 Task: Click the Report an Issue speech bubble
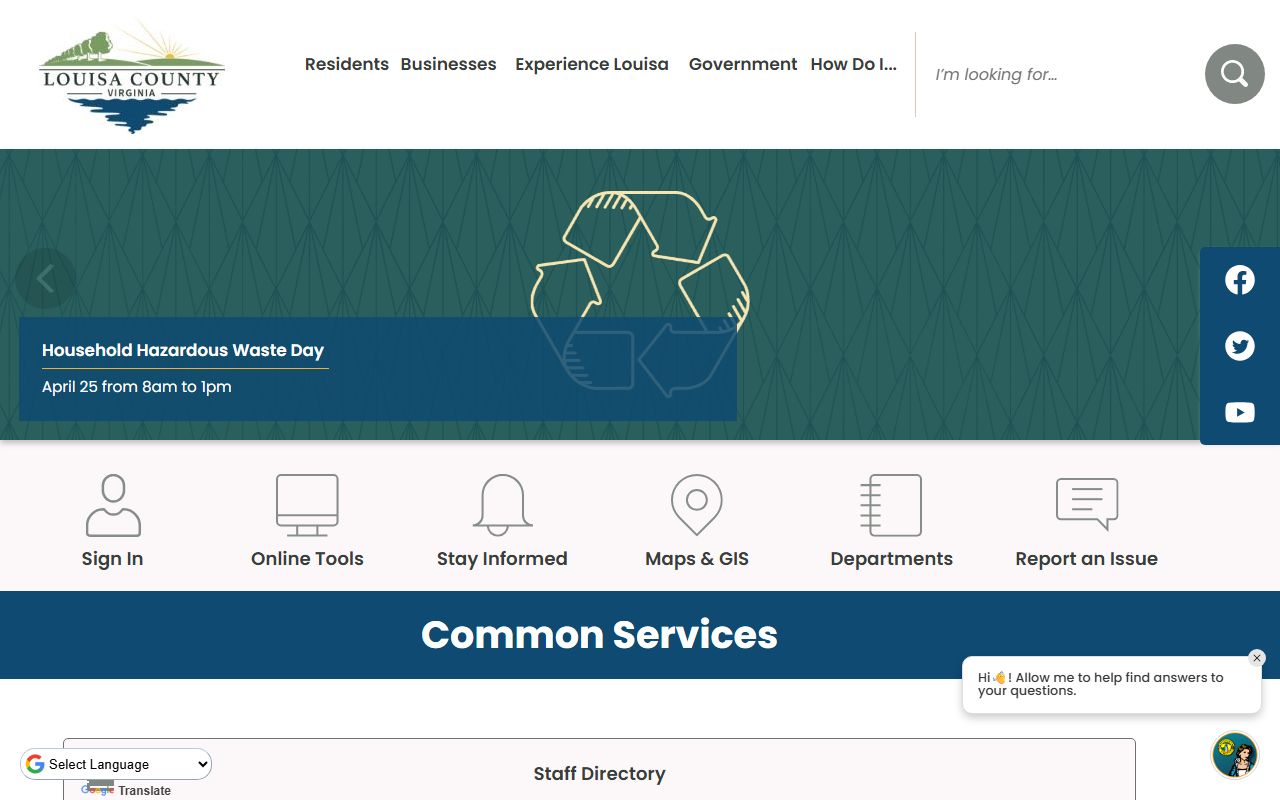[1086, 504]
